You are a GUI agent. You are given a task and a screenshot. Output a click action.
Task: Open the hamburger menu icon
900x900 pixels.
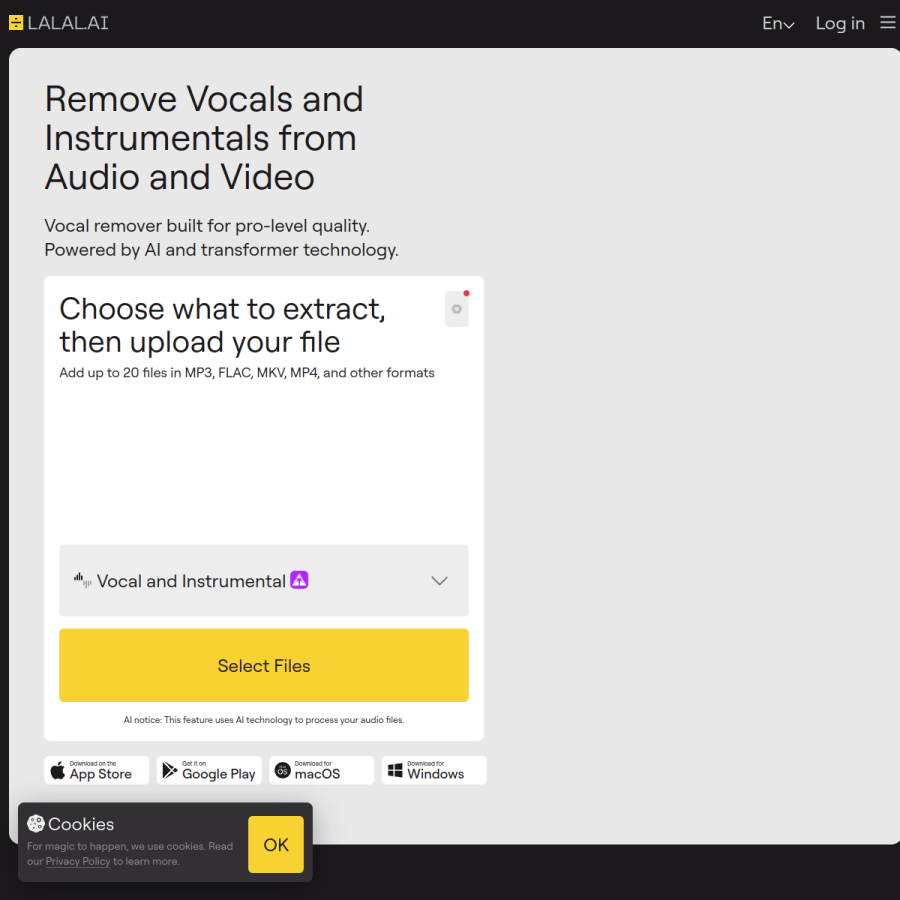tap(887, 22)
